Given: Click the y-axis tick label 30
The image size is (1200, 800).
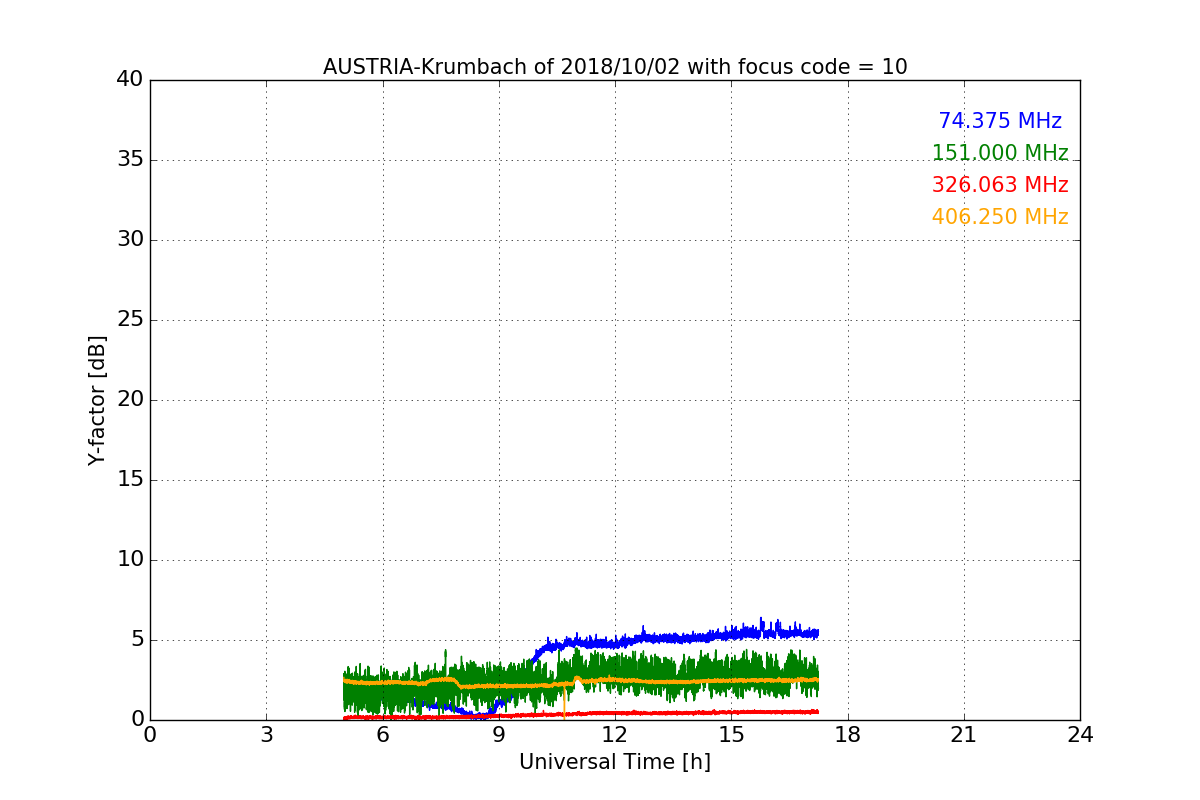Looking at the screenshot, I should [x=130, y=239].
